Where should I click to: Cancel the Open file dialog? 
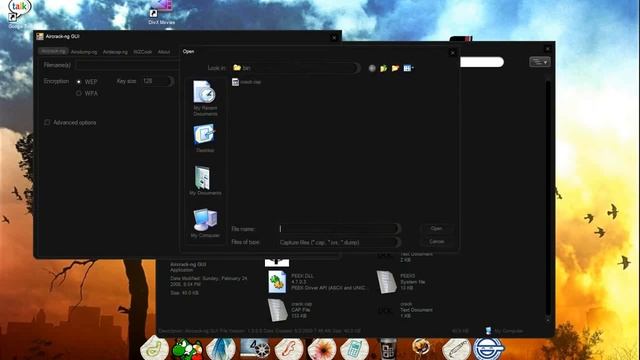[x=436, y=242]
